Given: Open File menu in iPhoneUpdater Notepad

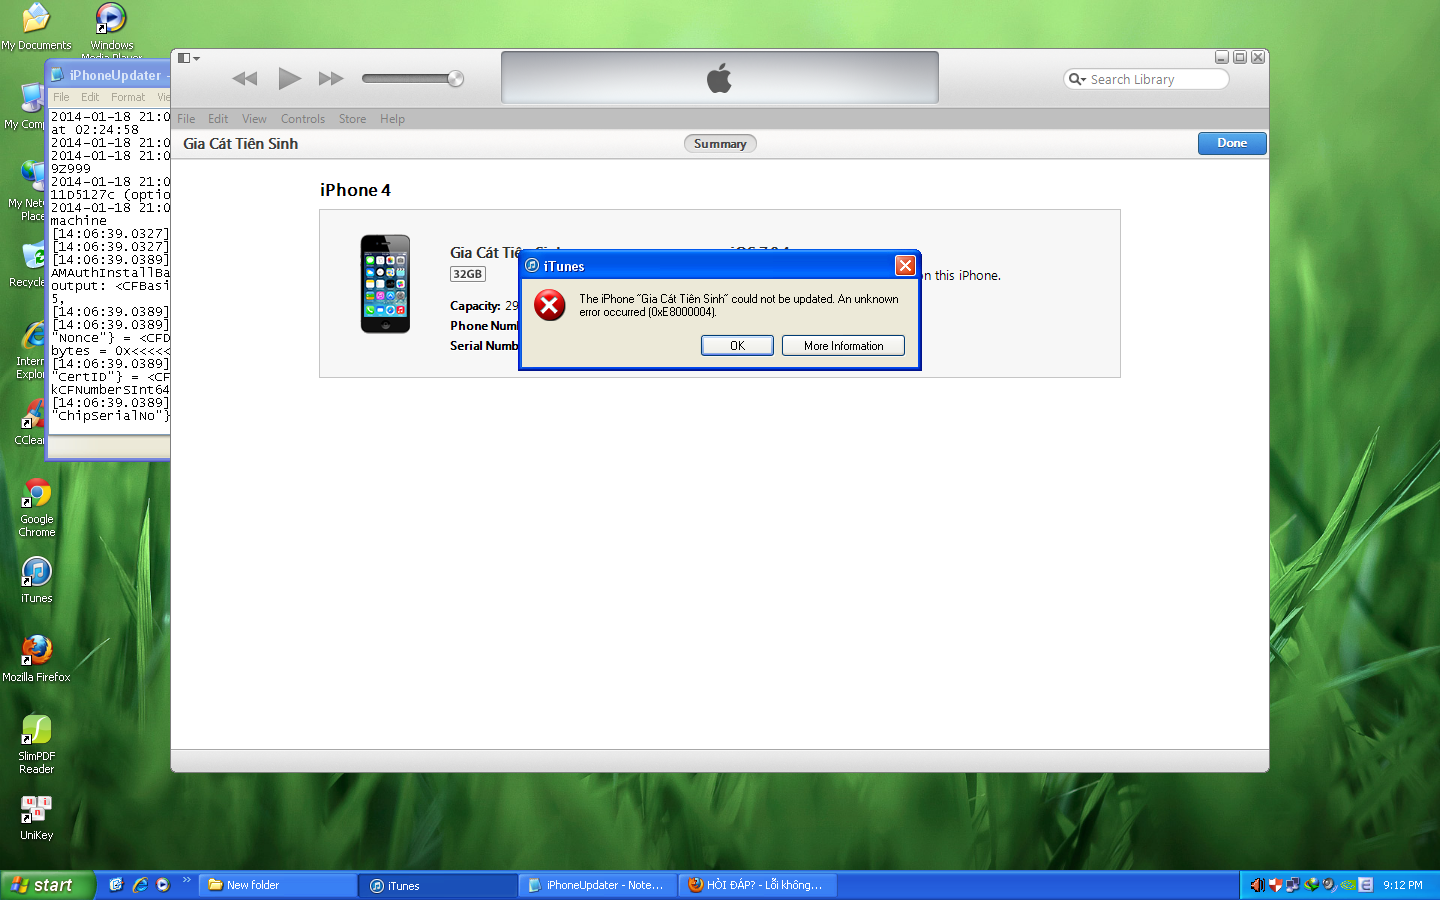Looking at the screenshot, I should click(x=61, y=97).
